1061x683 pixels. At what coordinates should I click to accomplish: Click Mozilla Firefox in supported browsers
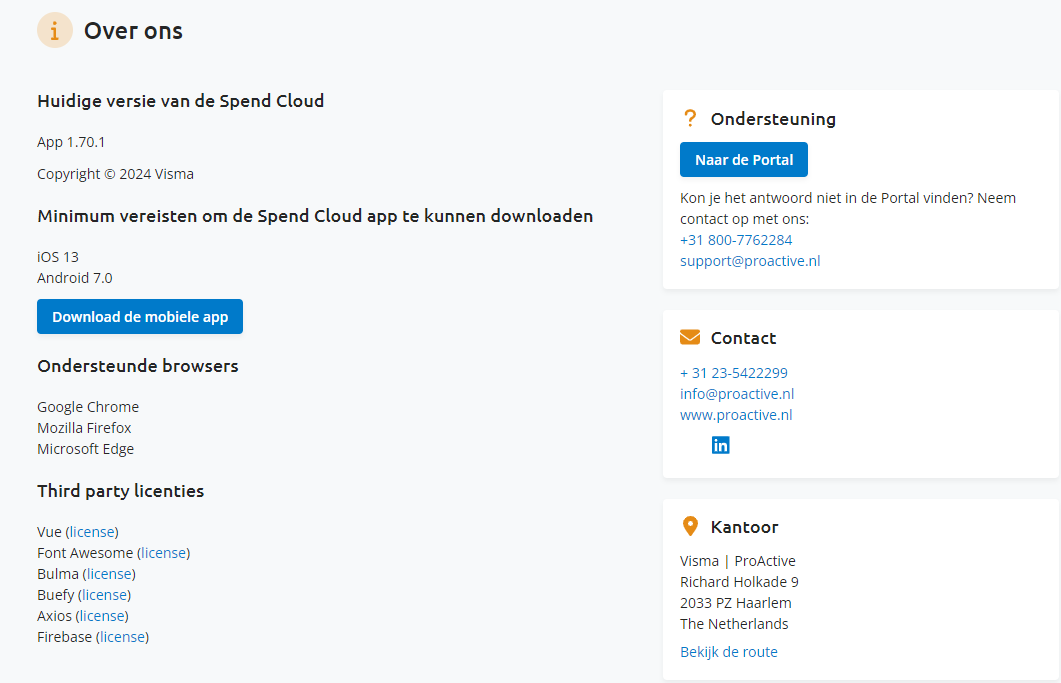click(84, 428)
